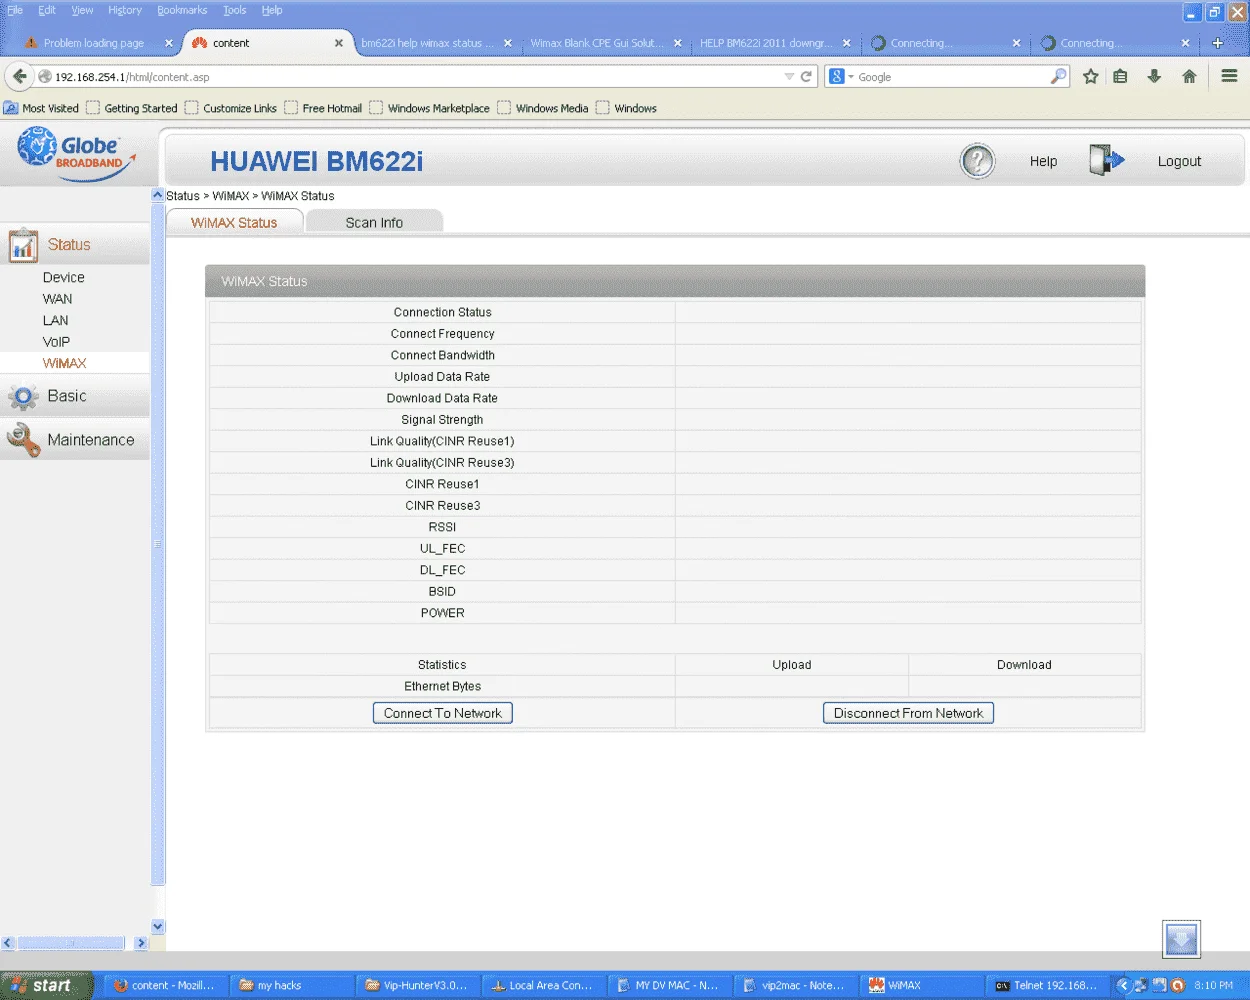Click the Maintenance wrench icon
Image resolution: width=1250 pixels, height=1000 pixels.
(23, 440)
